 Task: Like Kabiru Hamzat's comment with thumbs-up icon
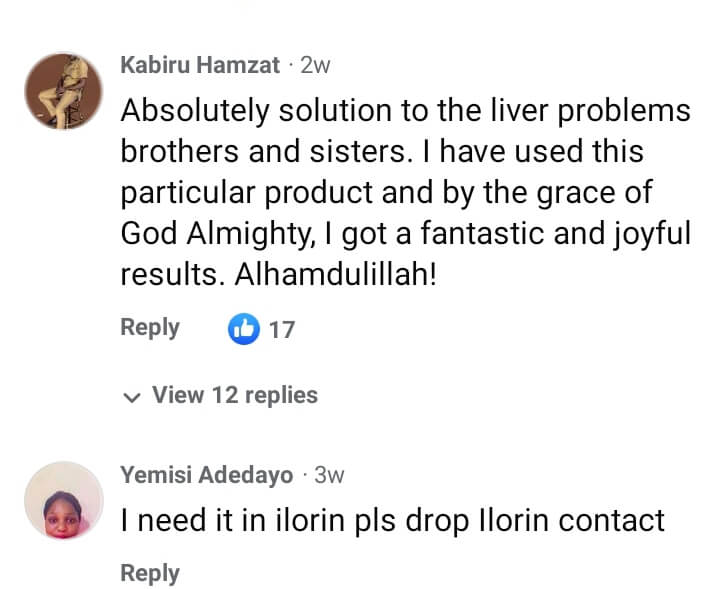(244, 328)
